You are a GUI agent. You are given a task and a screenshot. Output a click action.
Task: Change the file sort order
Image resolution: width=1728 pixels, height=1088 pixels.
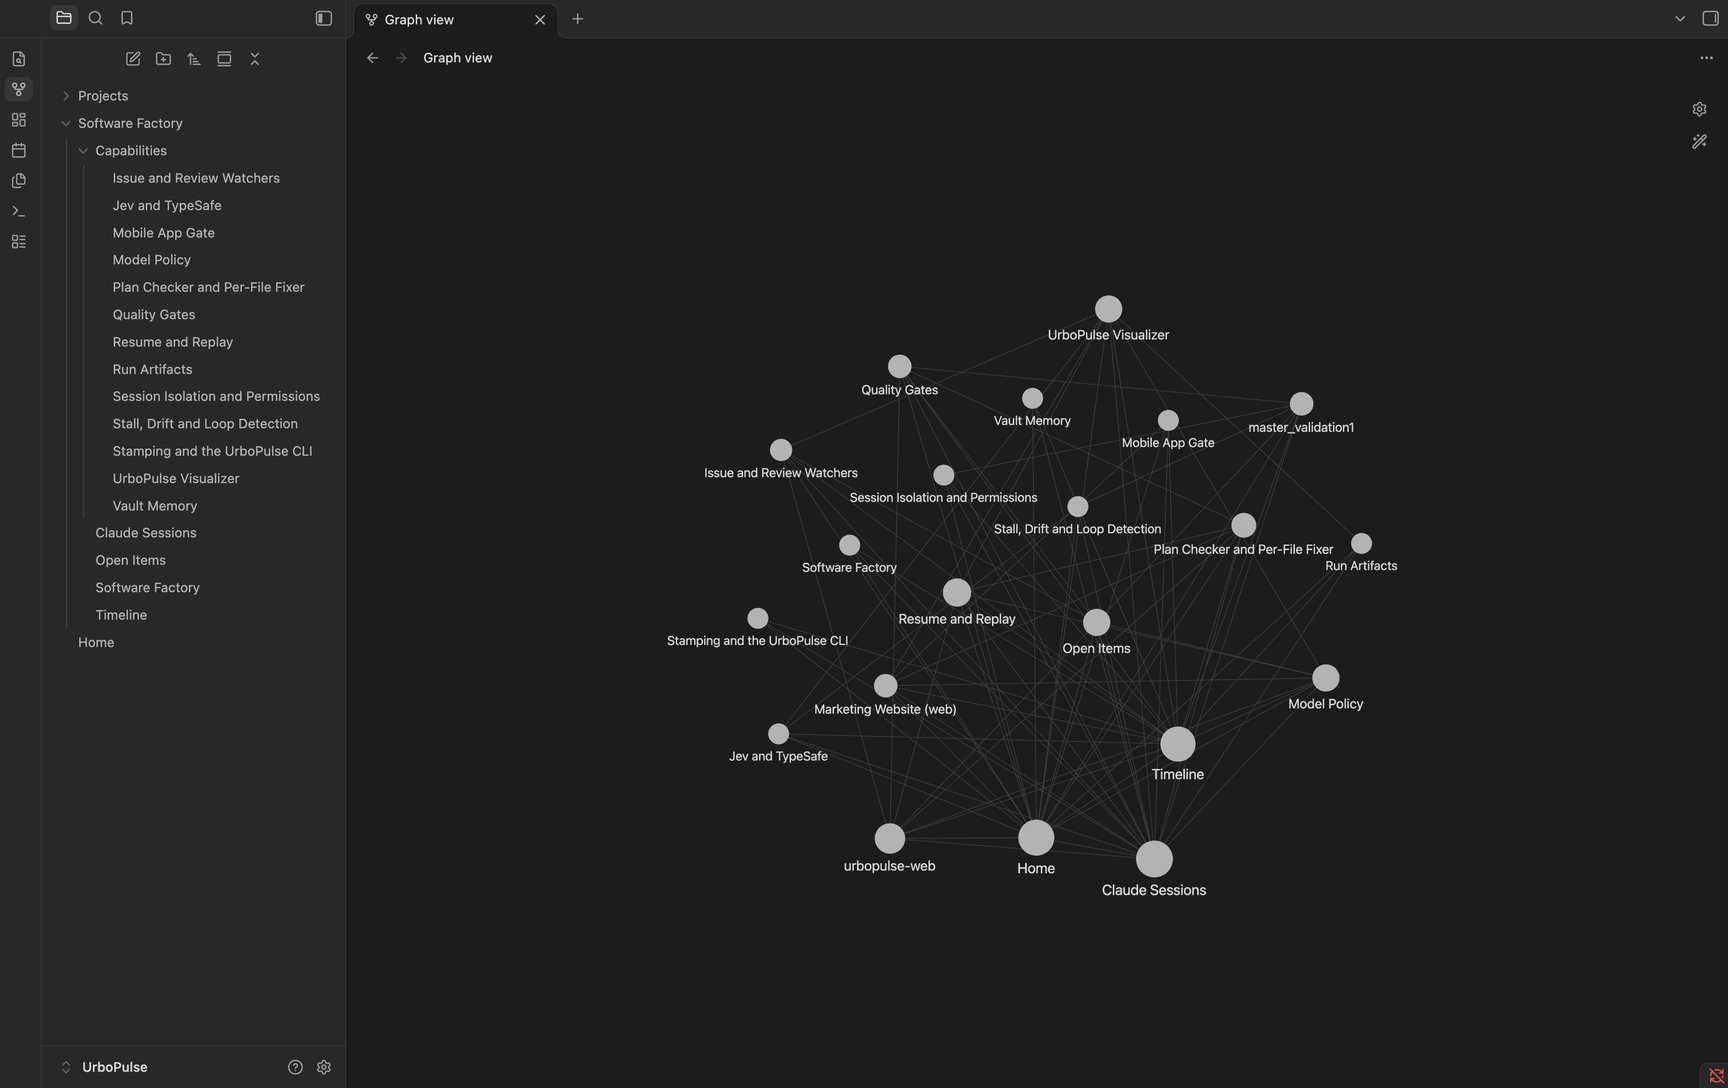[x=194, y=59]
